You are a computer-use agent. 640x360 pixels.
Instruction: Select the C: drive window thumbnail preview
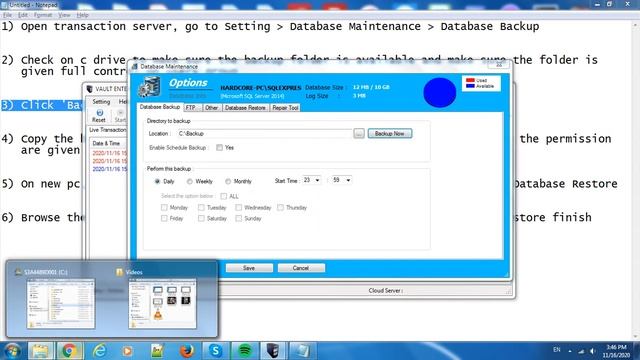coord(61,304)
